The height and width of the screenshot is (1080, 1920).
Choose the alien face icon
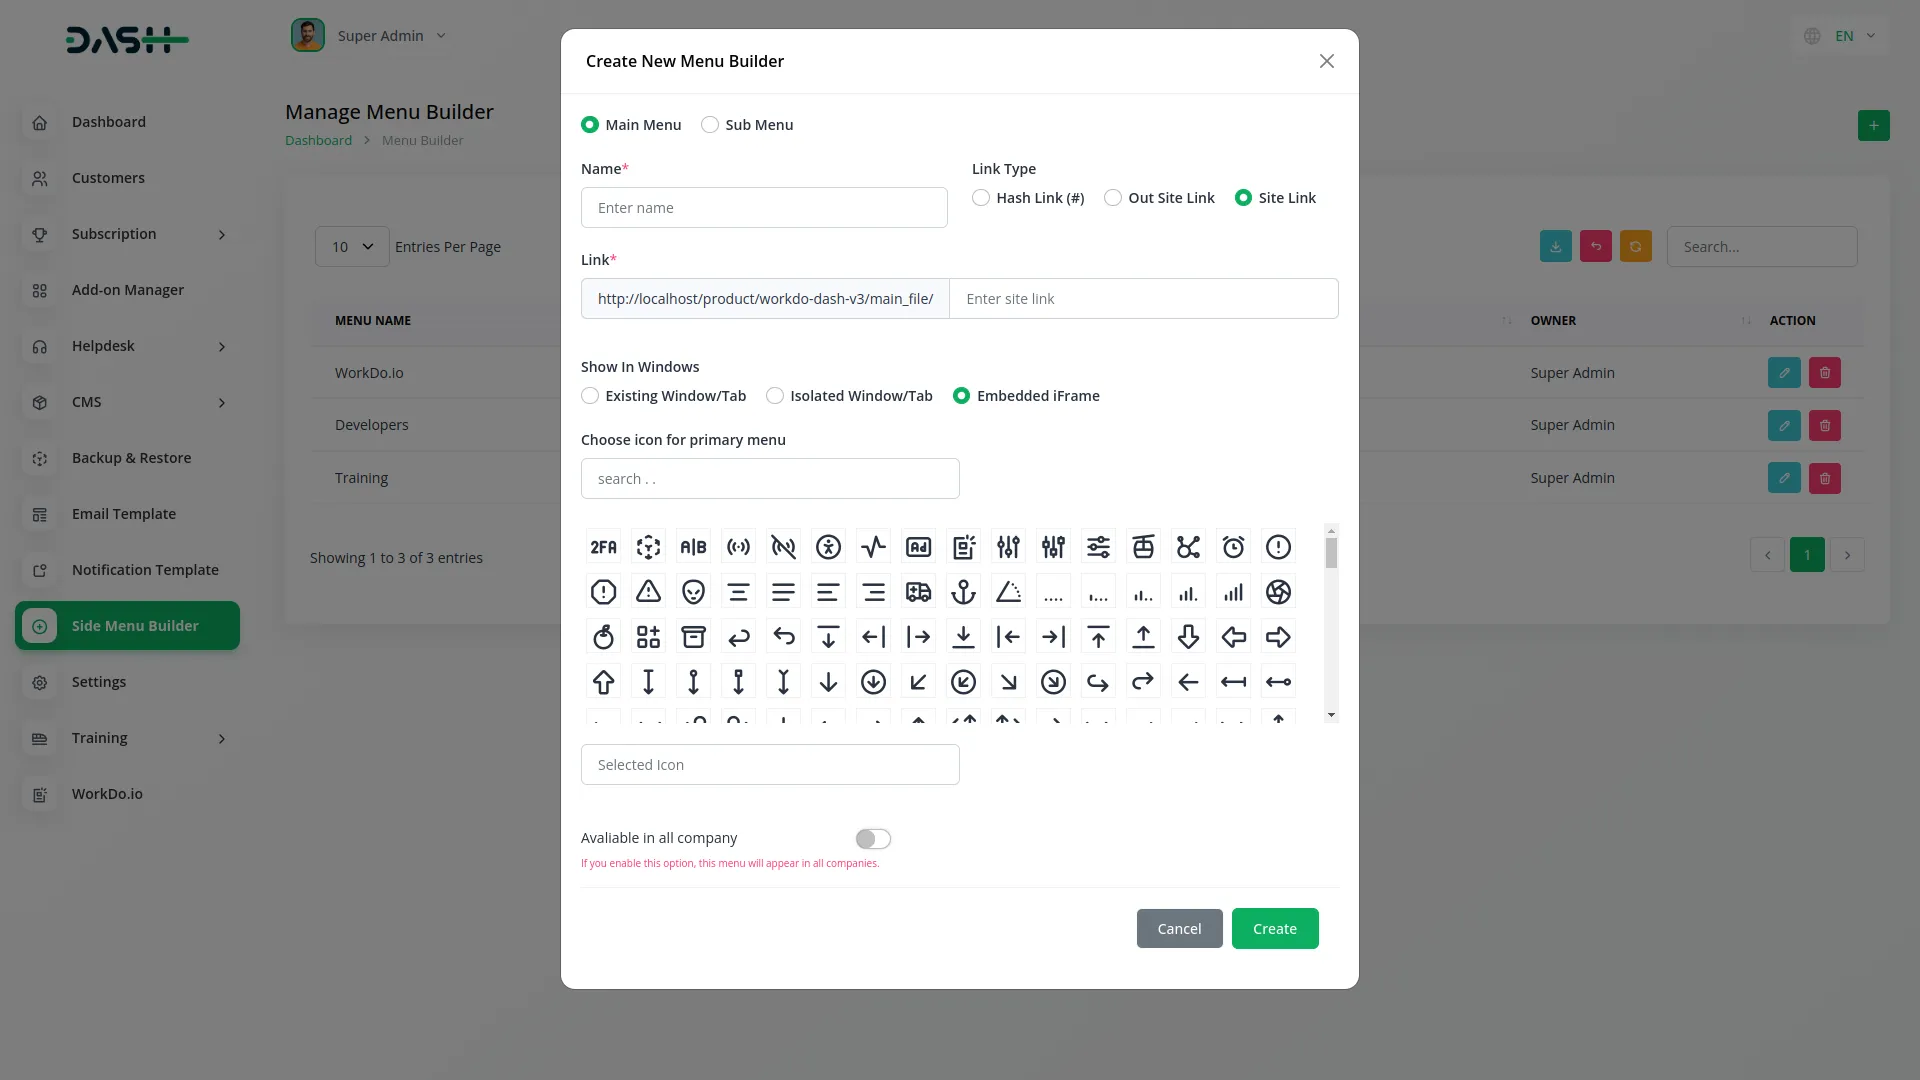coord(693,592)
